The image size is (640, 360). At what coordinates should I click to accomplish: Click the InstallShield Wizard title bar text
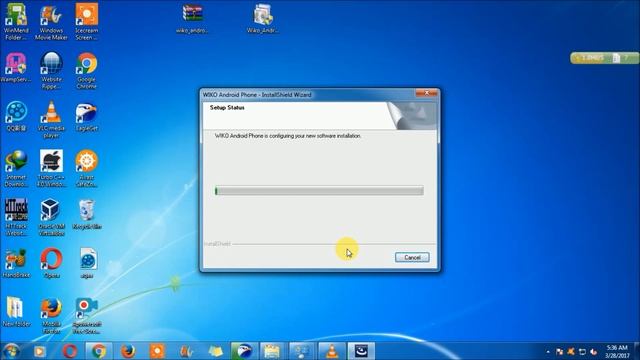tap(257, 95)
